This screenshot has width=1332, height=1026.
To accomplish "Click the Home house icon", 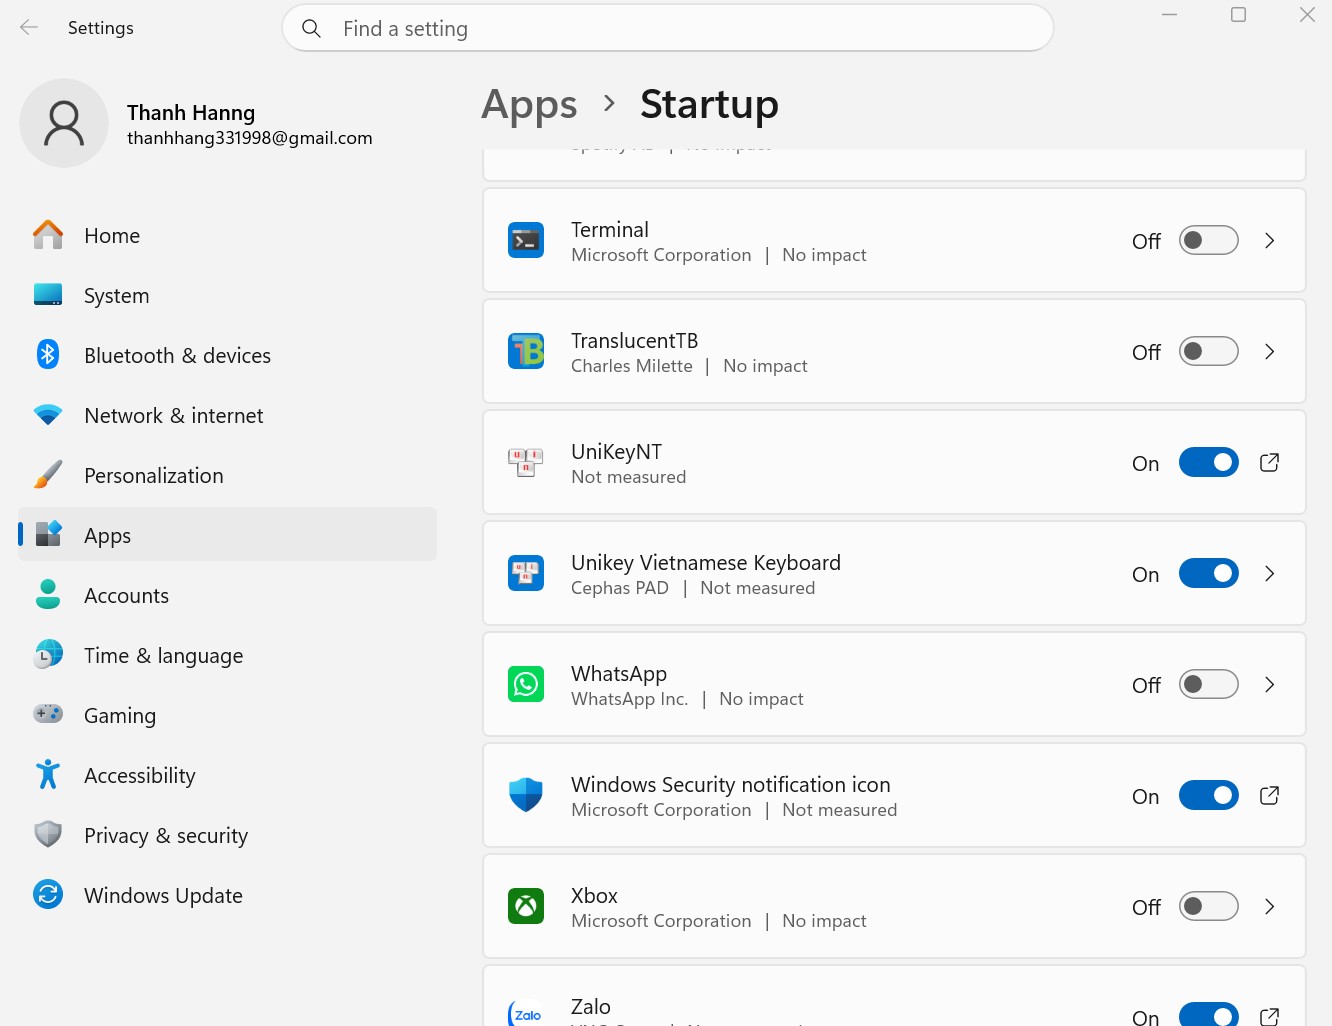I will [48, 235].
